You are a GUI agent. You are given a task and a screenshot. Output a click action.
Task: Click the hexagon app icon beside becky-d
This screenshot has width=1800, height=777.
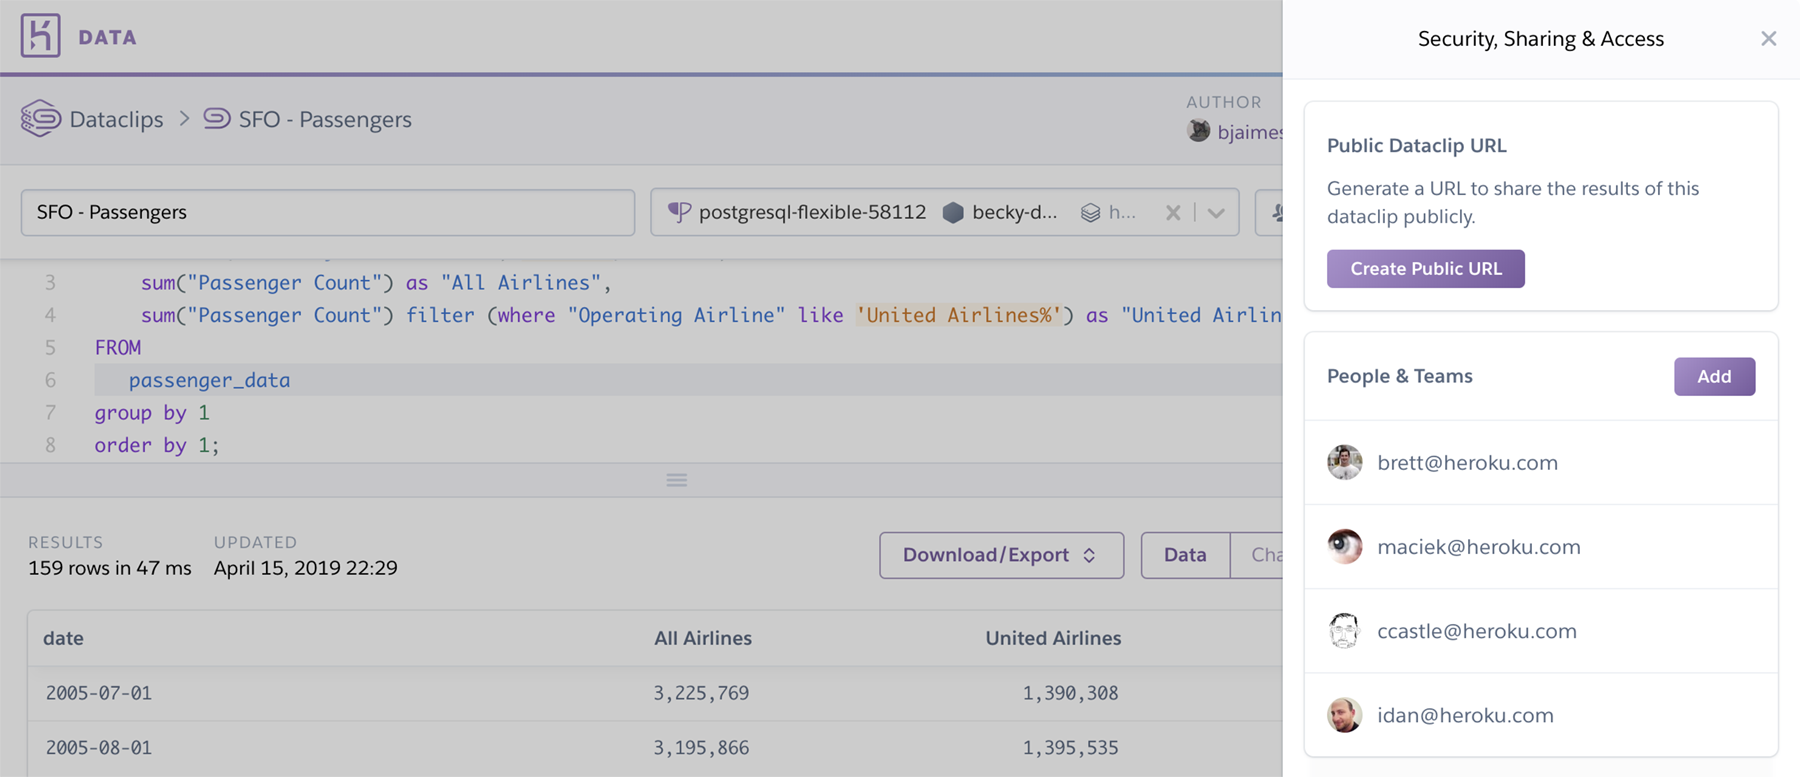953,212
